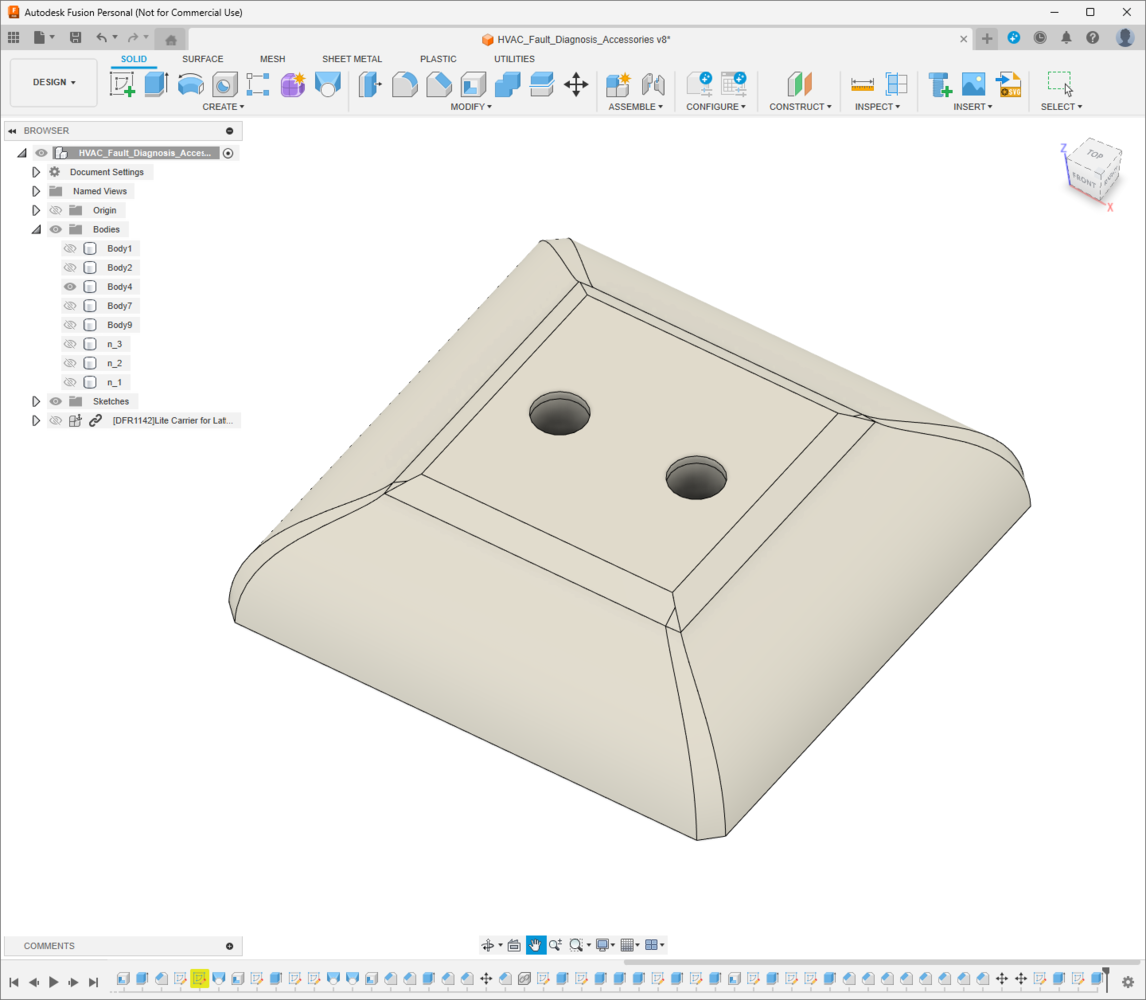Click the Orbit navigation tool
The height and width of the screenshot is (1000, 1146).
(x=487, y=945)
